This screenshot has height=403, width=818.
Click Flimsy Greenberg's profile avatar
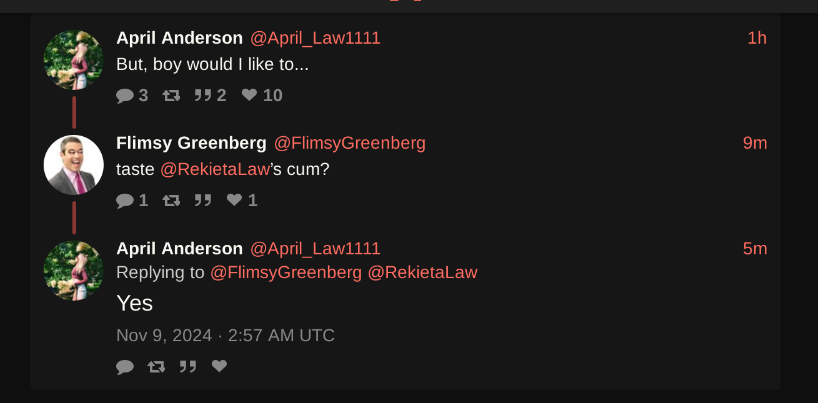pos(74,165)
